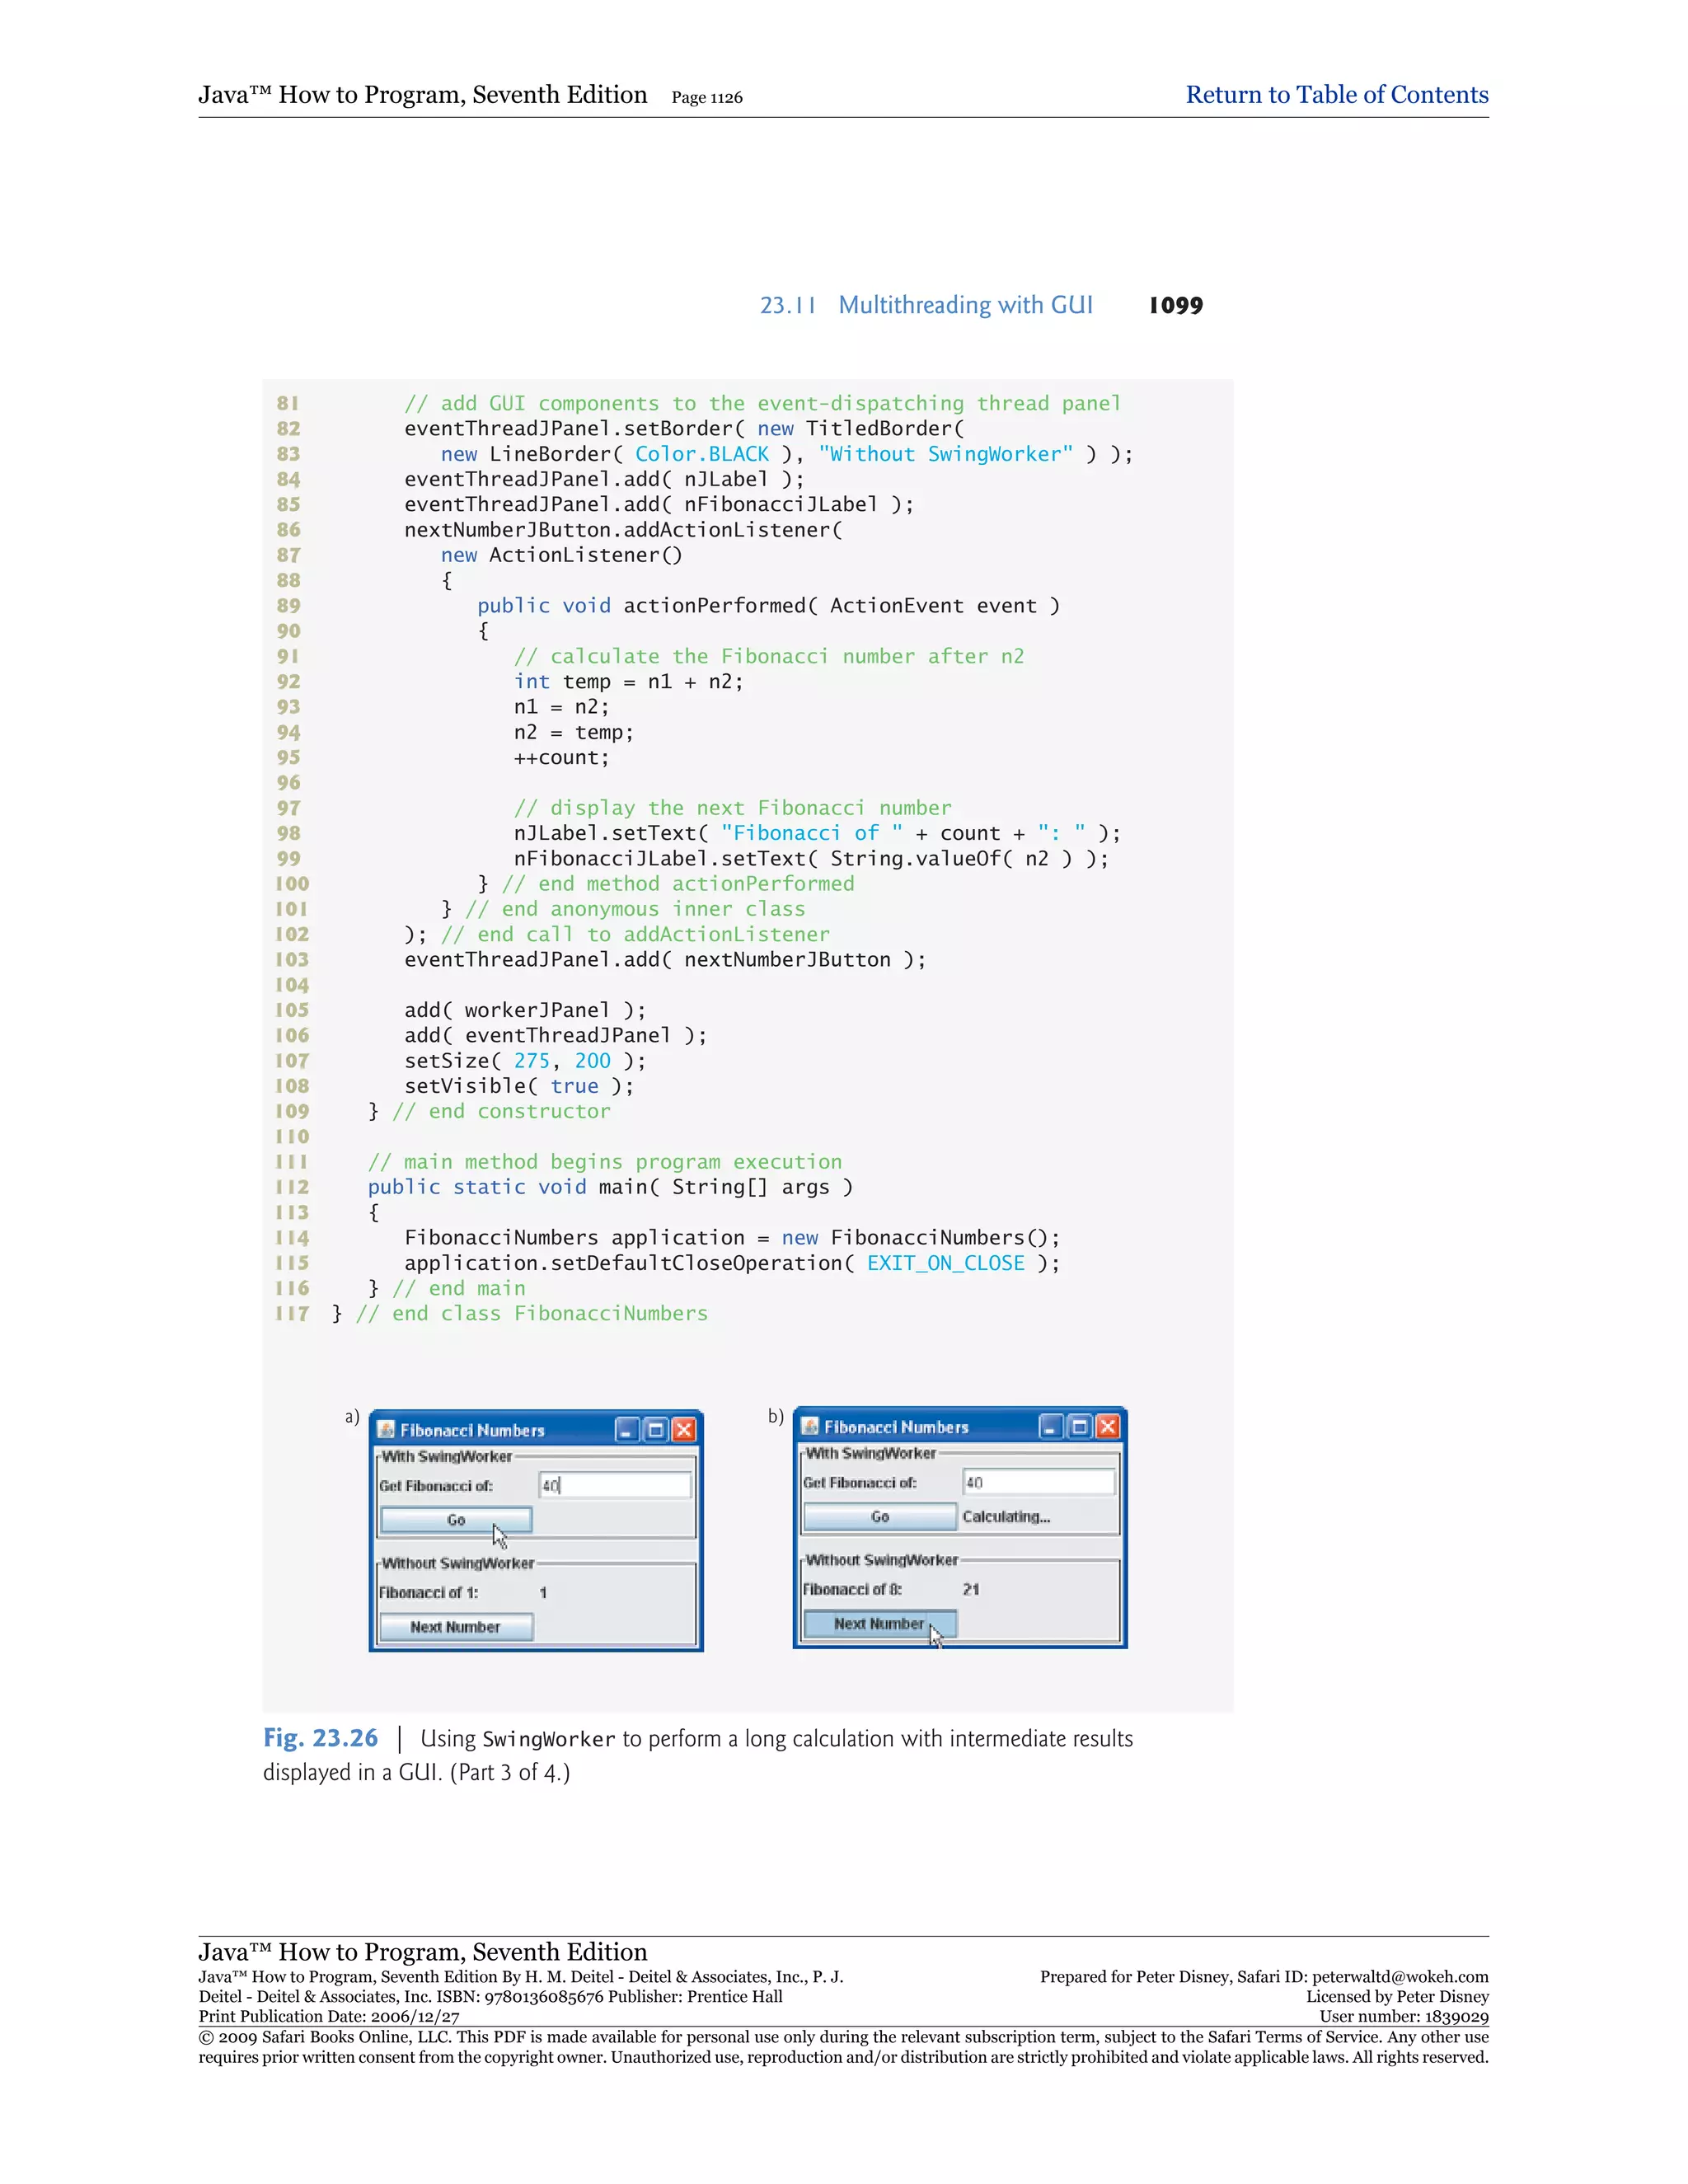The image size is (1688, 2184).
Task: Click Next Number button in window b)
Action: click(x=880, y=1624)
